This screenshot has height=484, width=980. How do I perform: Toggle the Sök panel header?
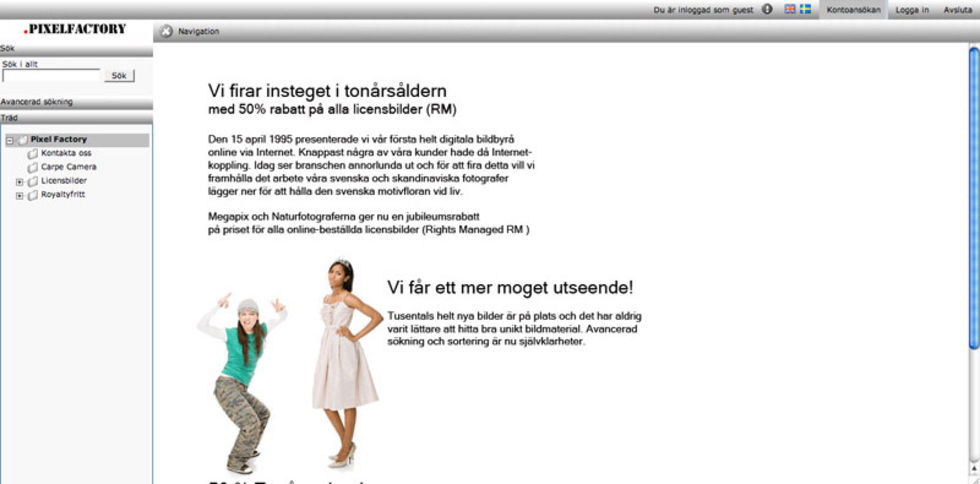pos(76,49)
